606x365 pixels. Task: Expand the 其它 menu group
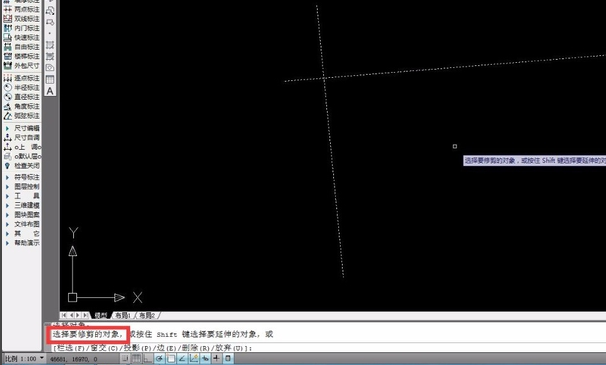pos(22,234)
